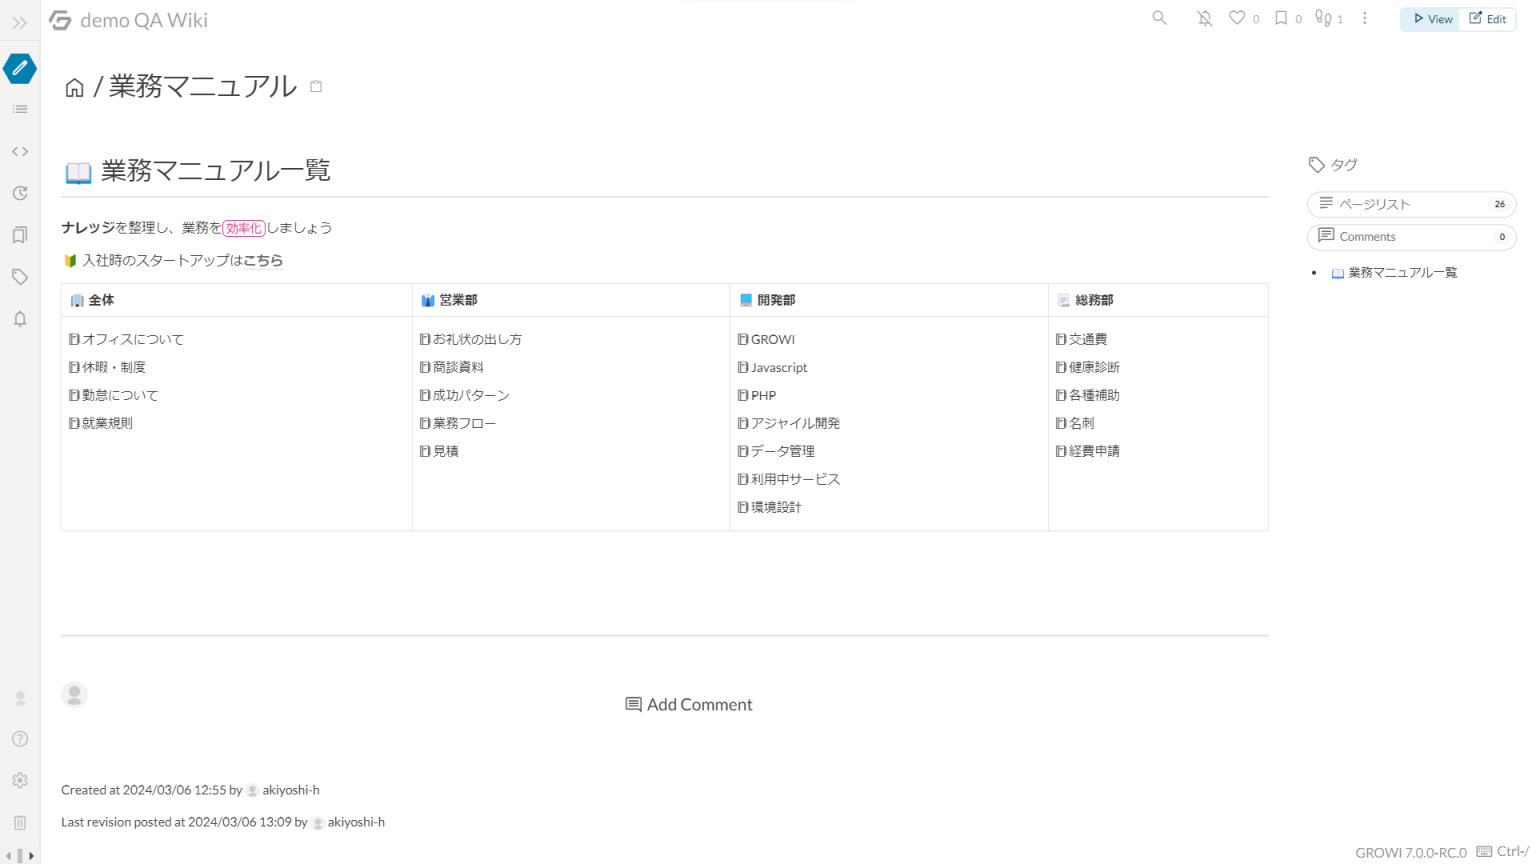Expand the ページリスト panel showing 26 pages
Image resolution: width=1536 pixels, height=864 pixels.
[x=1411, y=204]
